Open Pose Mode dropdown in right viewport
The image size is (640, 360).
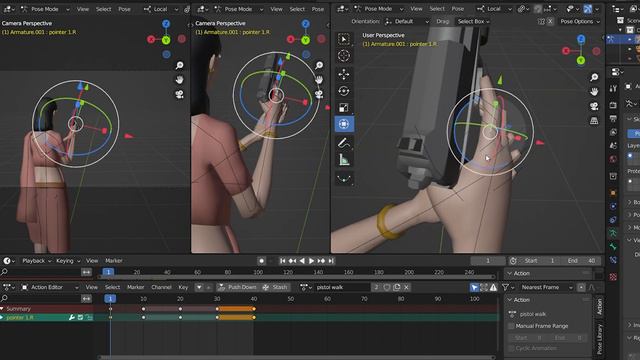380,9
